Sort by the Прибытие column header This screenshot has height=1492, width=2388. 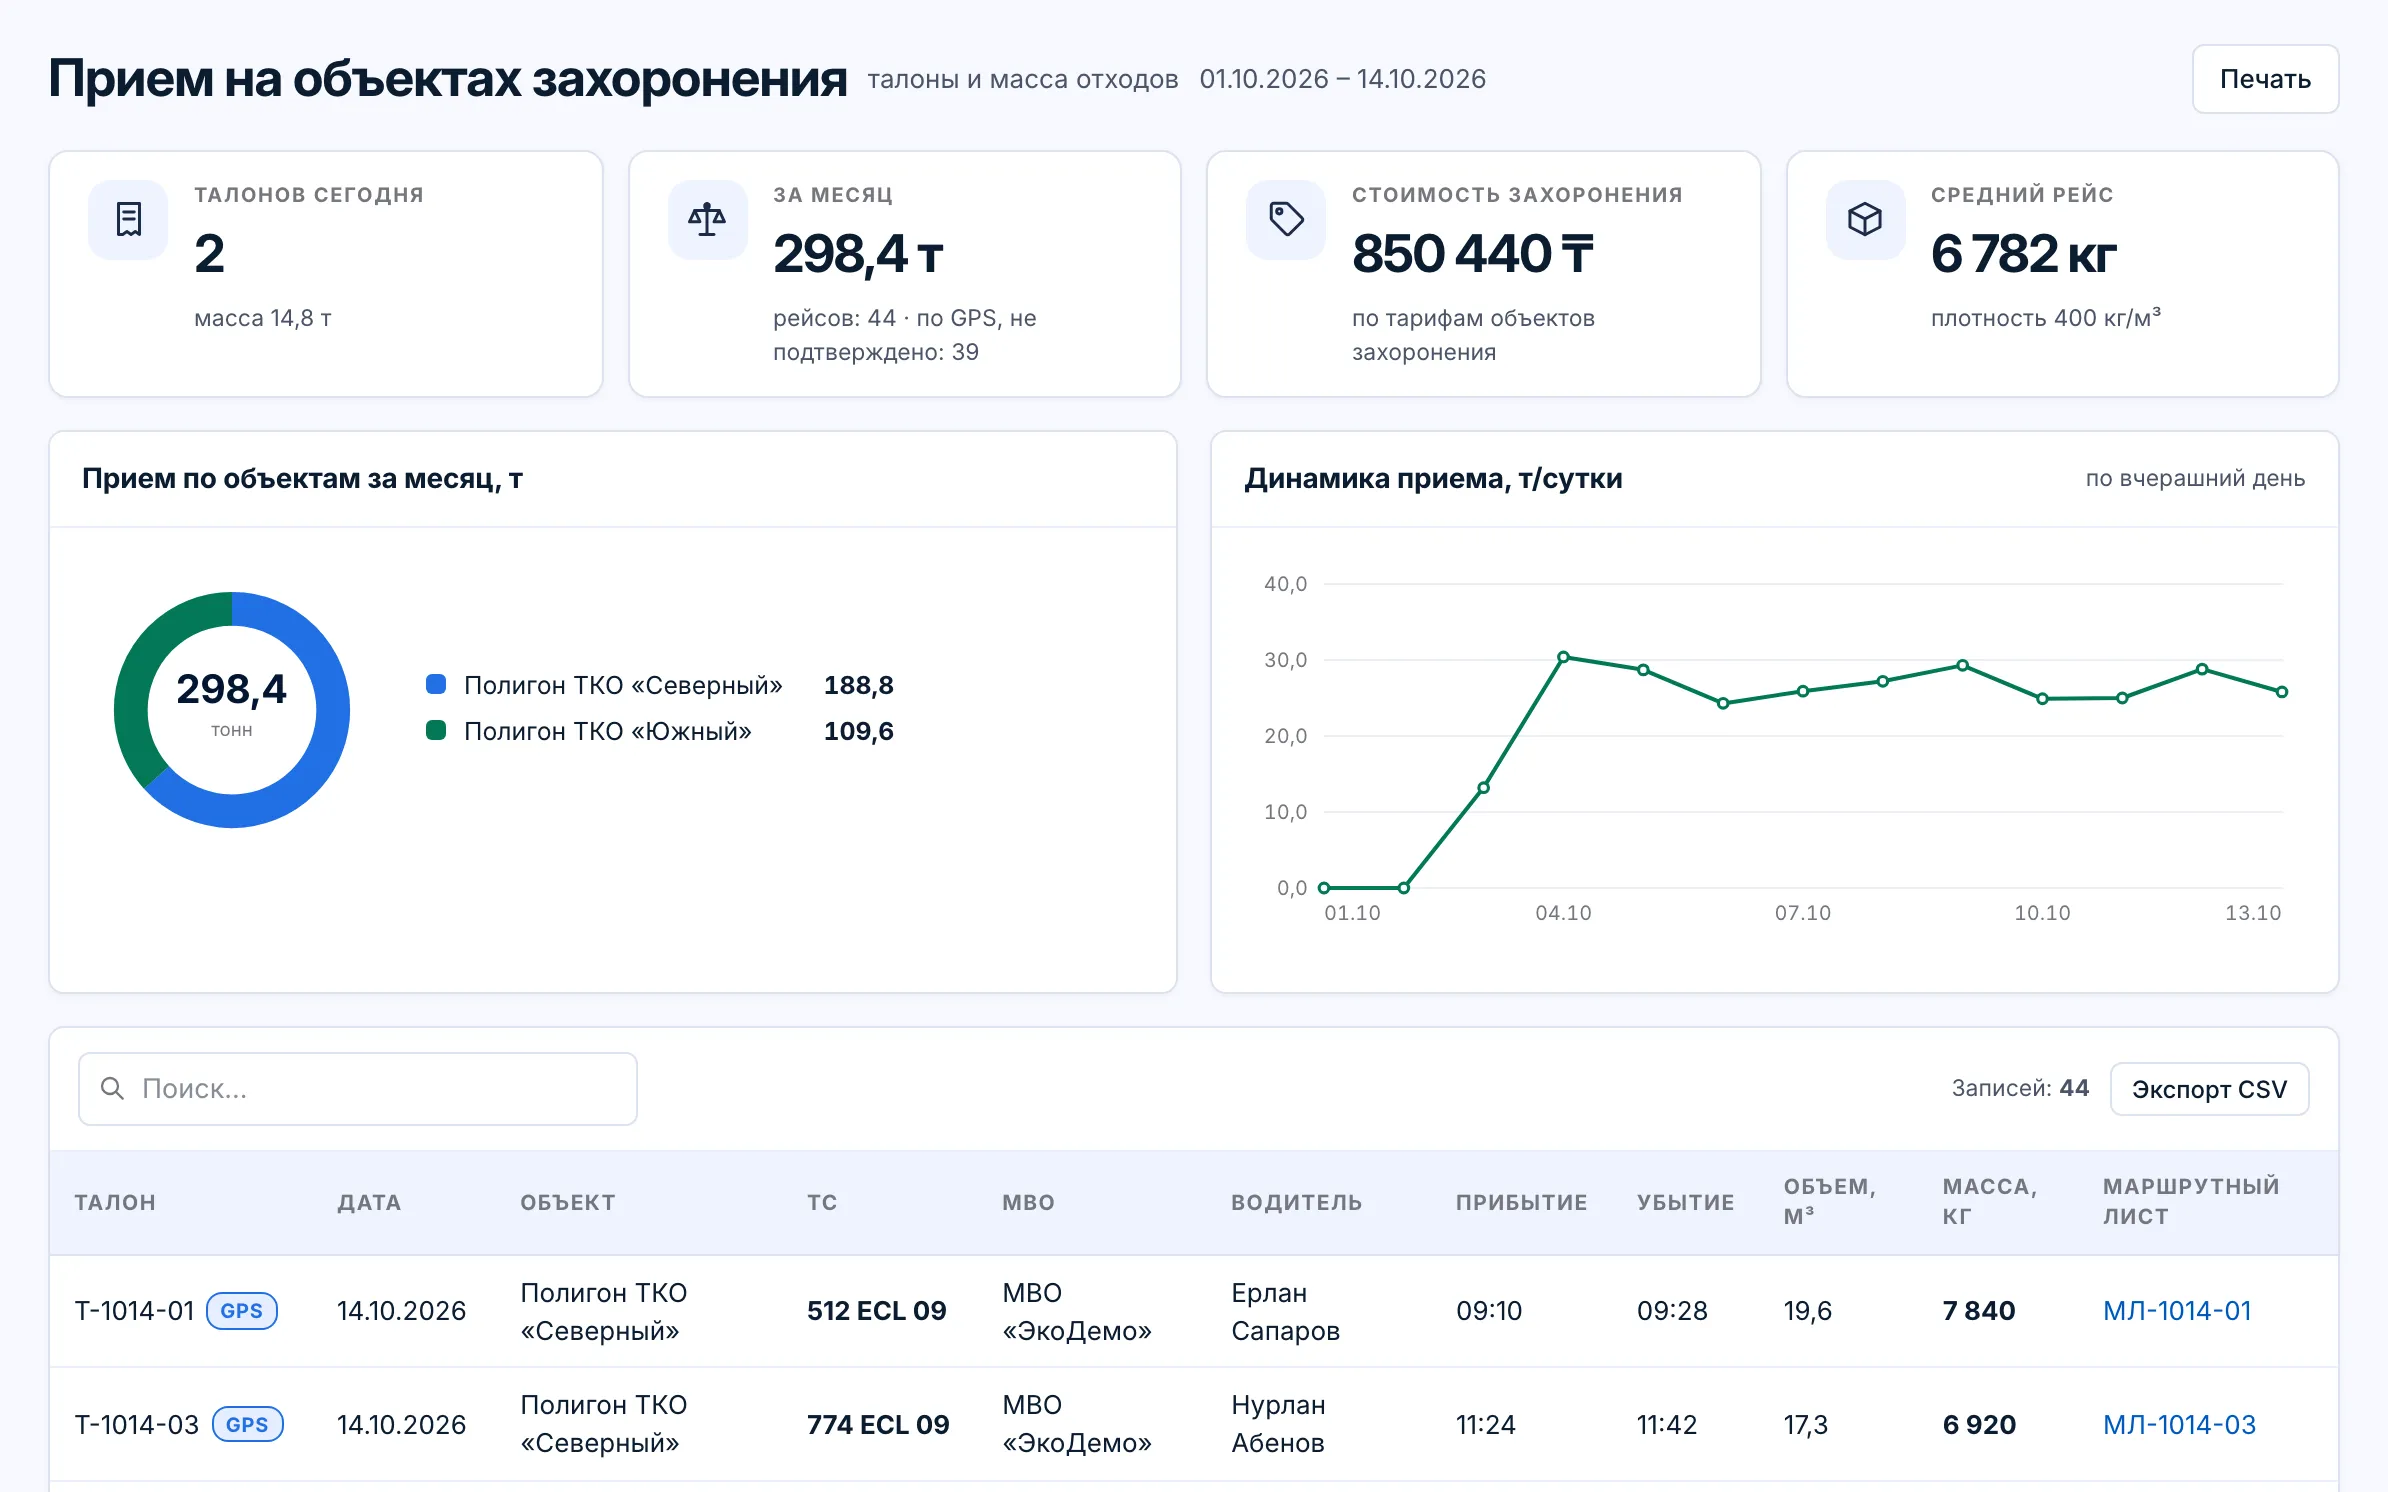[1521, 1202]
